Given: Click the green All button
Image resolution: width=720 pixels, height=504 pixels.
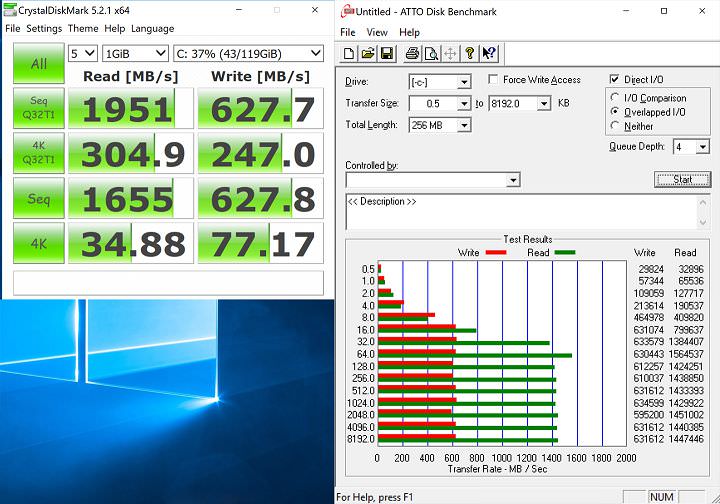Looking at the screenshot, I should point(39,63).
